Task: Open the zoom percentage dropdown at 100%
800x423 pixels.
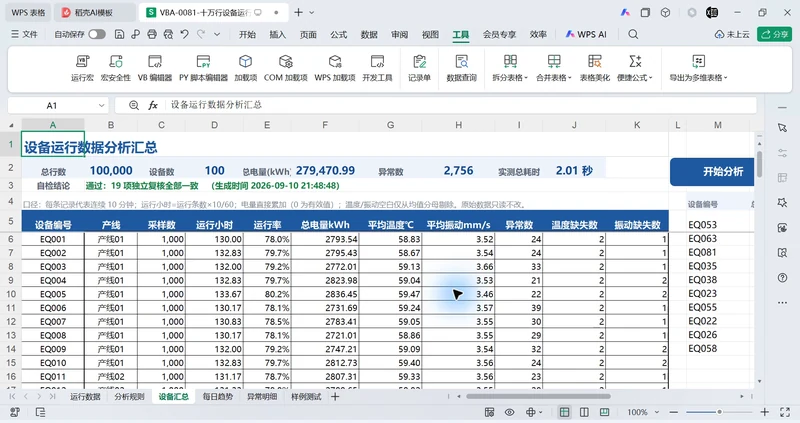Action: coord(657,412)
